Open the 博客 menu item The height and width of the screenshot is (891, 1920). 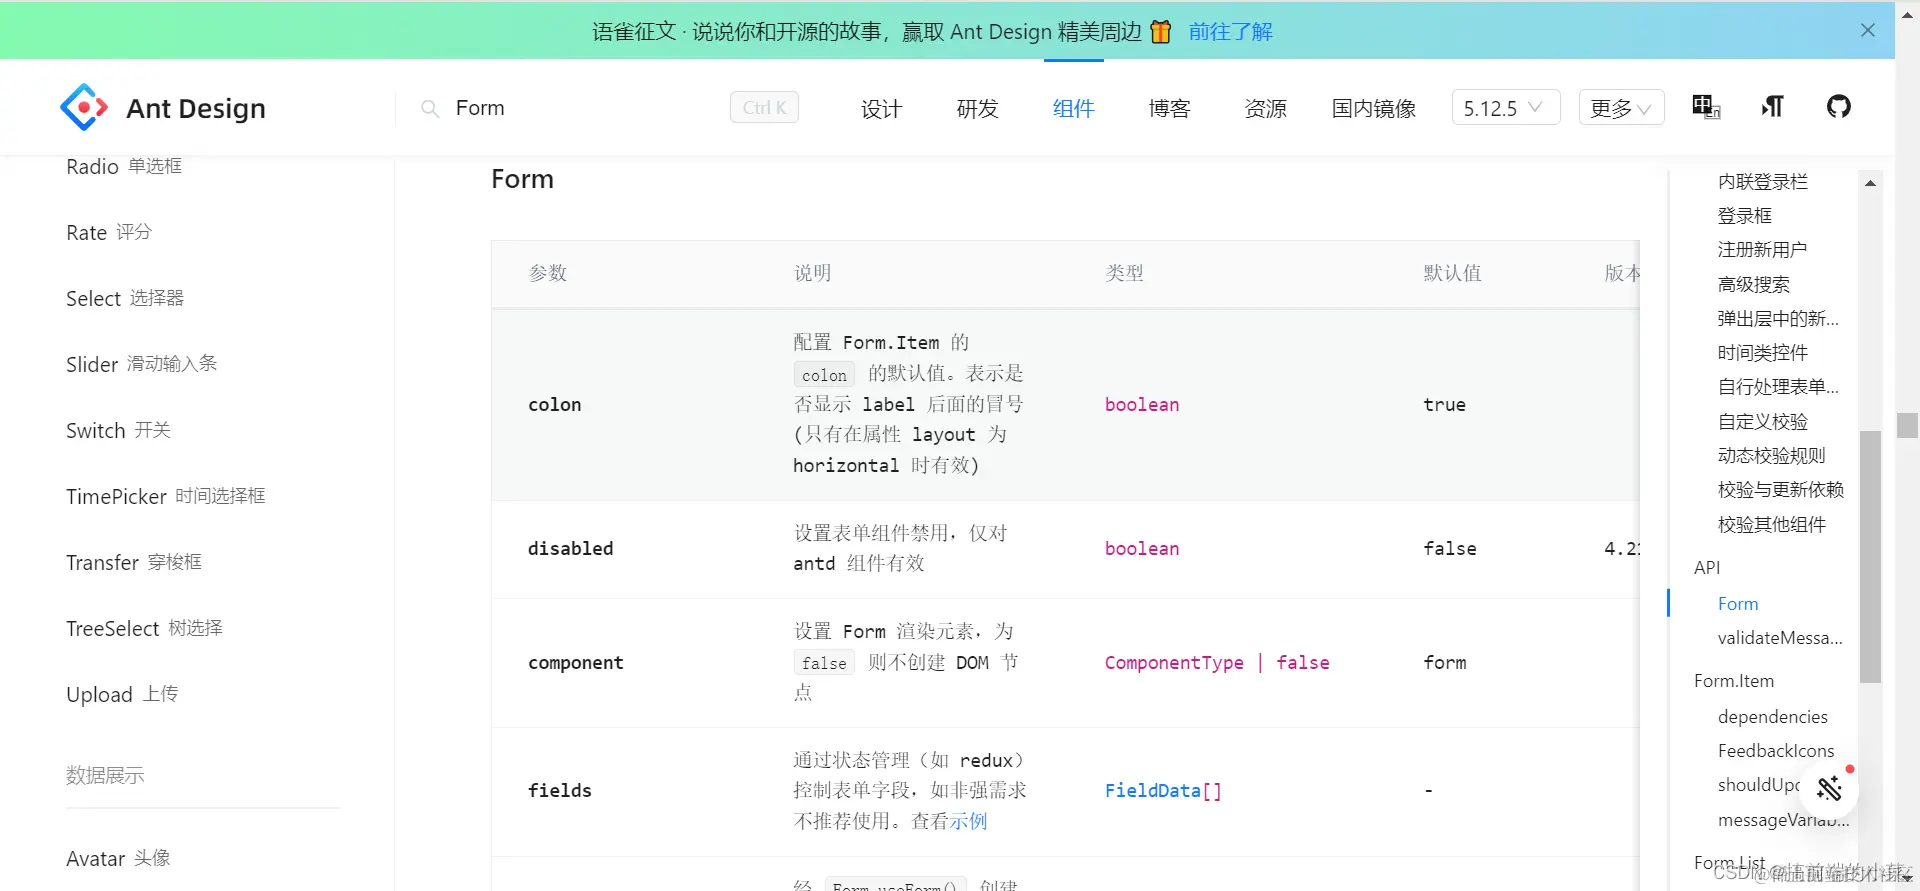1169,108
